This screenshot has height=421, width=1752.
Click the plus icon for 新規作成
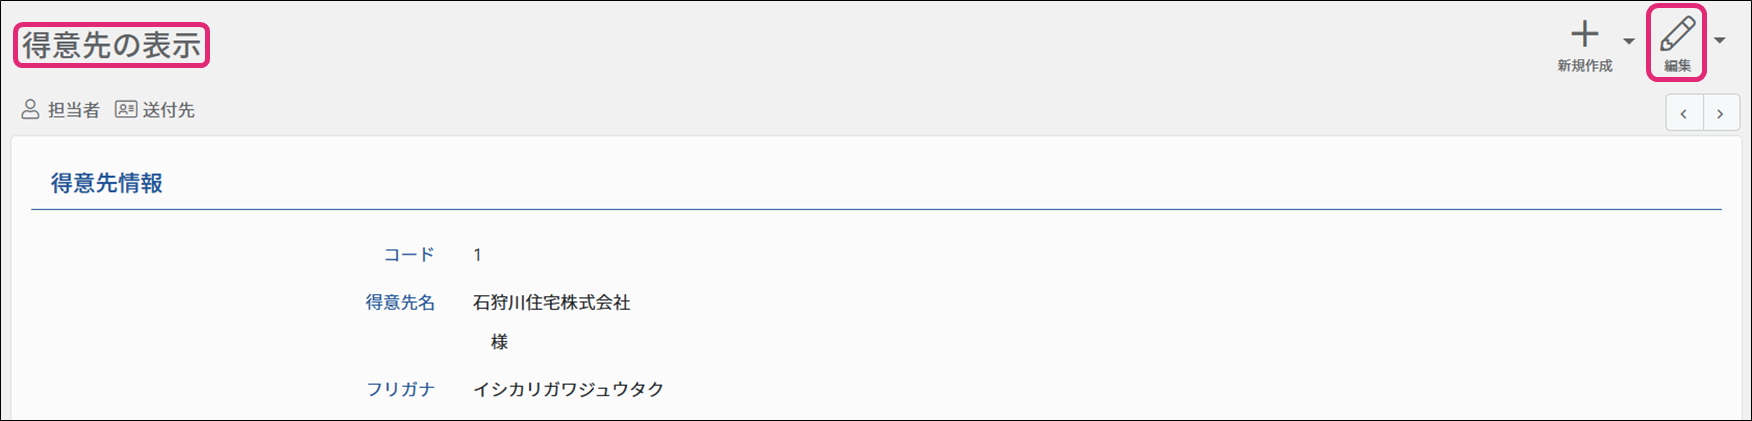(1584, 35)
